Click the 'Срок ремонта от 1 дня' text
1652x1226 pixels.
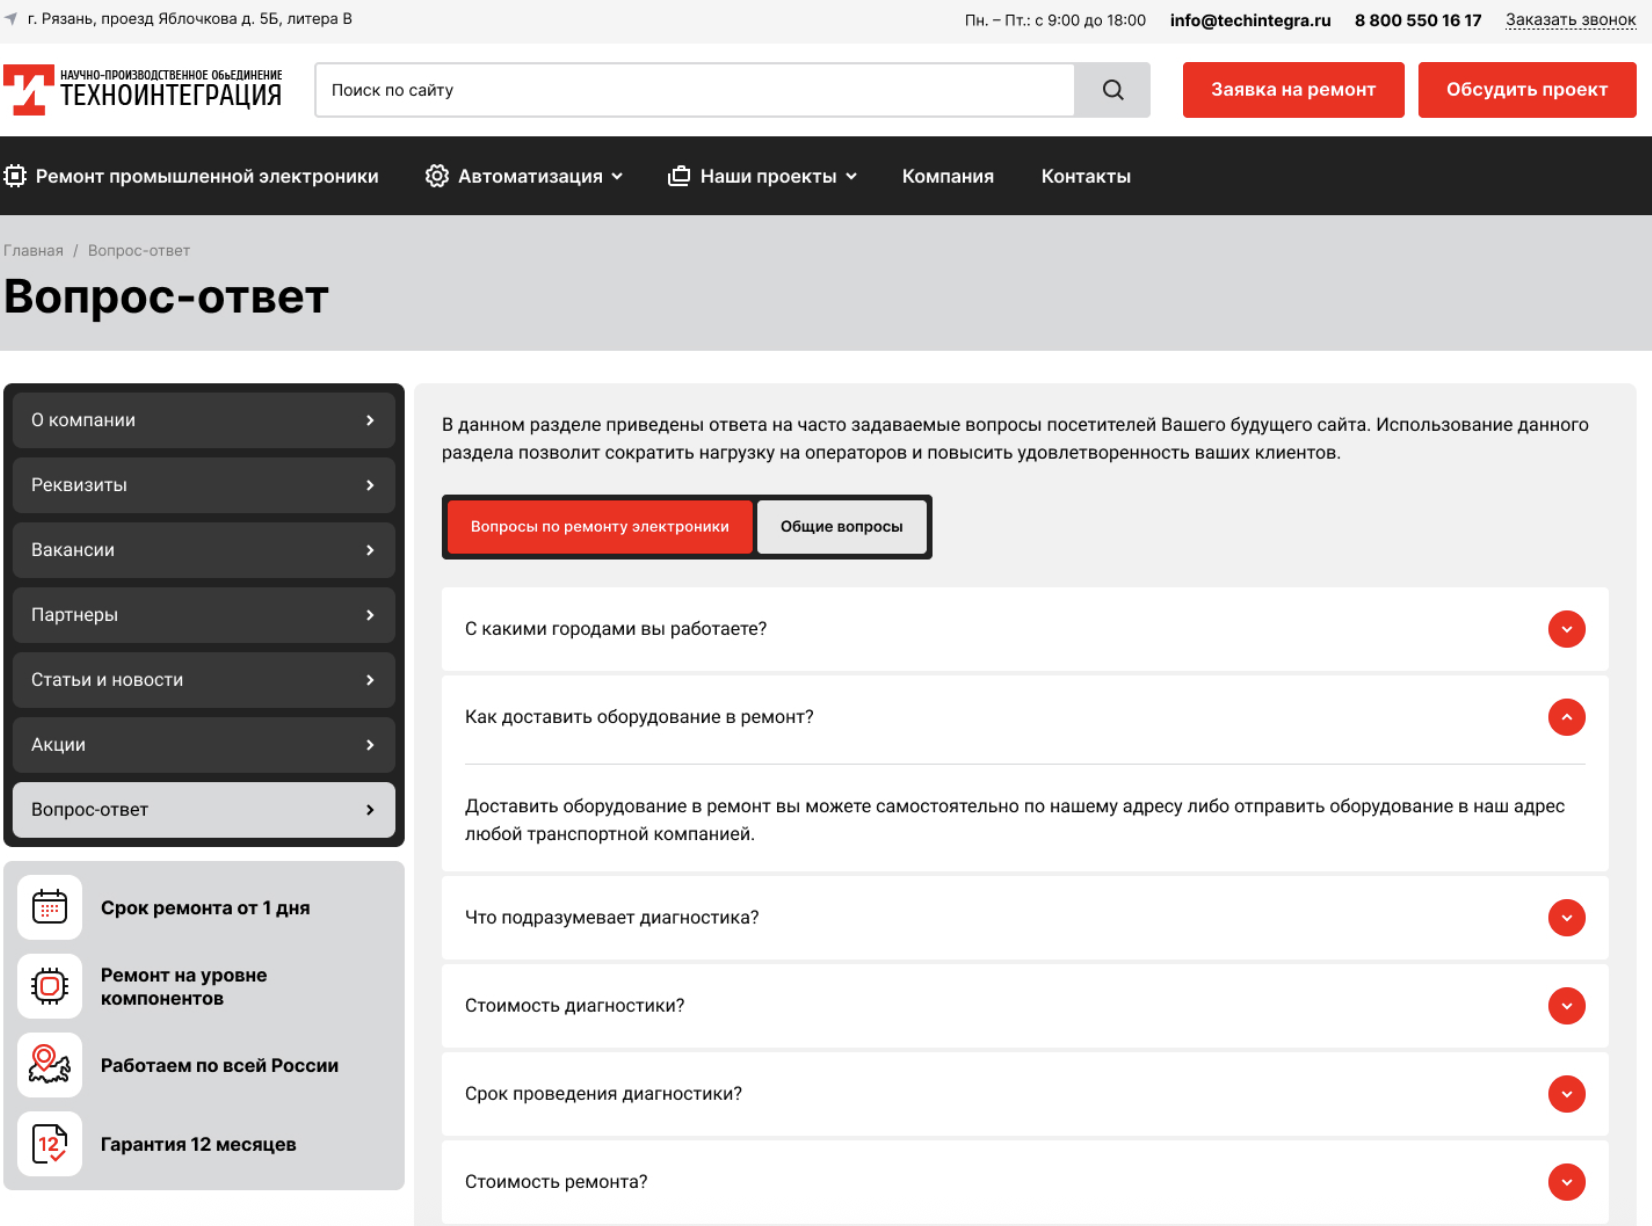coord(205,908)
